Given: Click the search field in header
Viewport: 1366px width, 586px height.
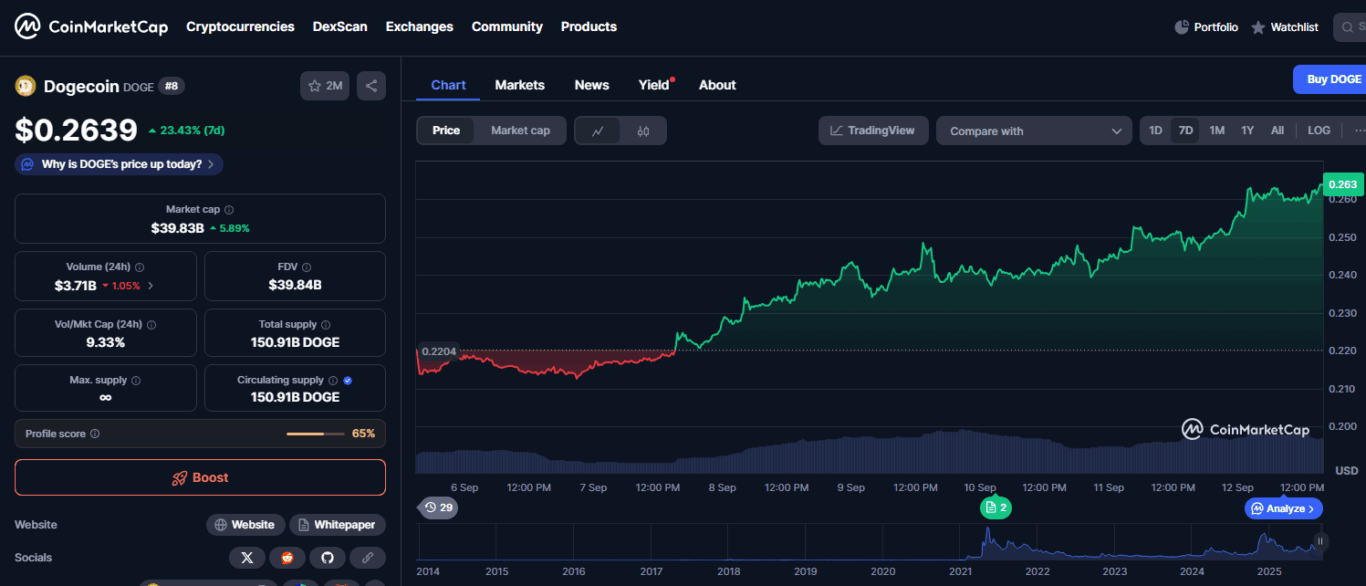Looking at the screenshot, I should tap(1350, 27).
